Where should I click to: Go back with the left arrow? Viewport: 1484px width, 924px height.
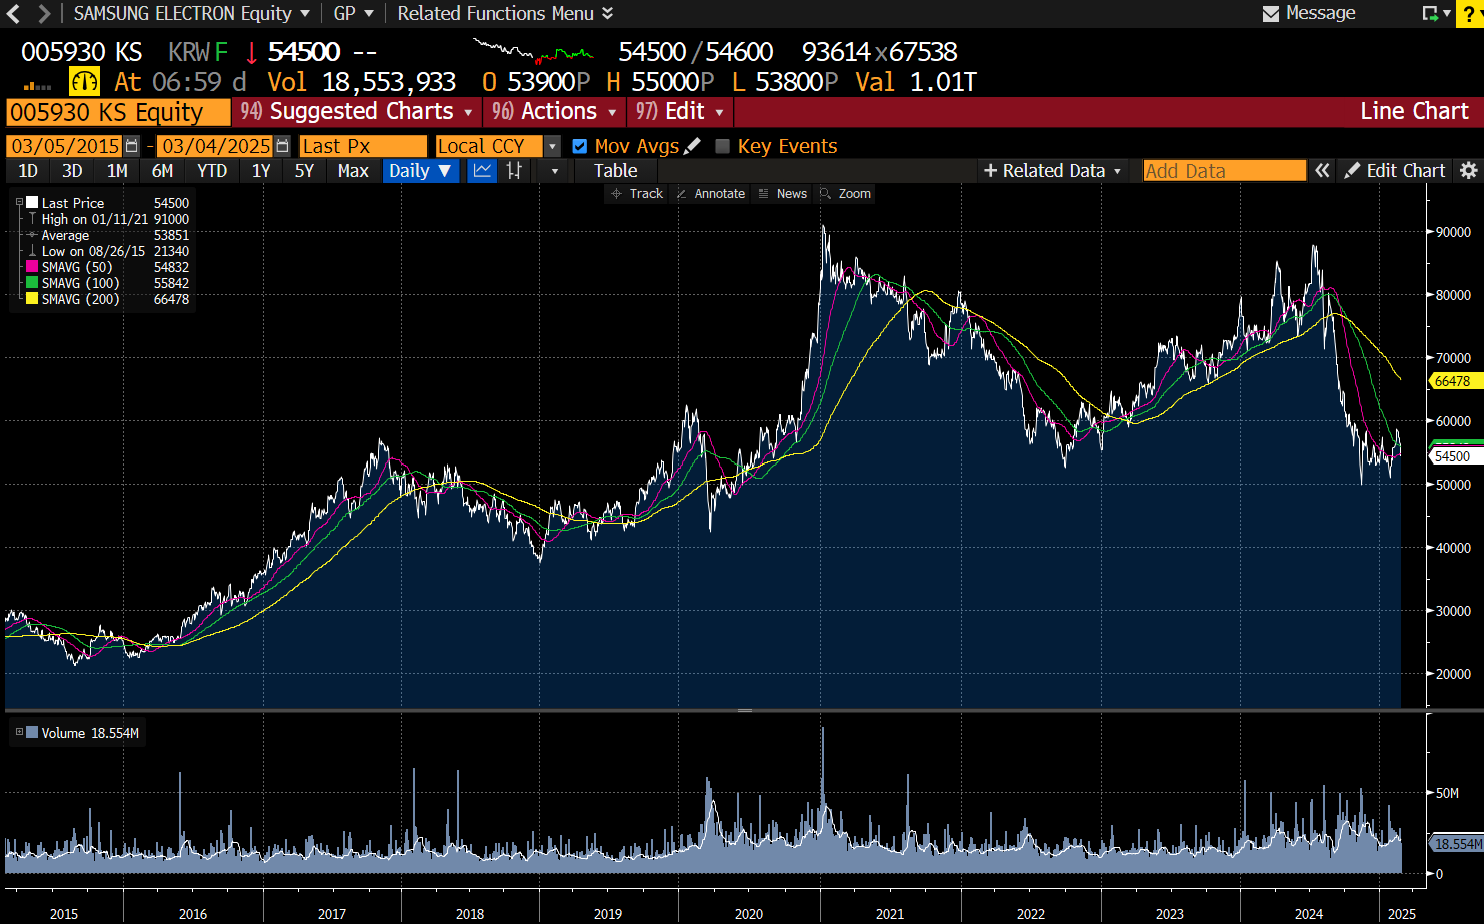click(x=14, y=14)
